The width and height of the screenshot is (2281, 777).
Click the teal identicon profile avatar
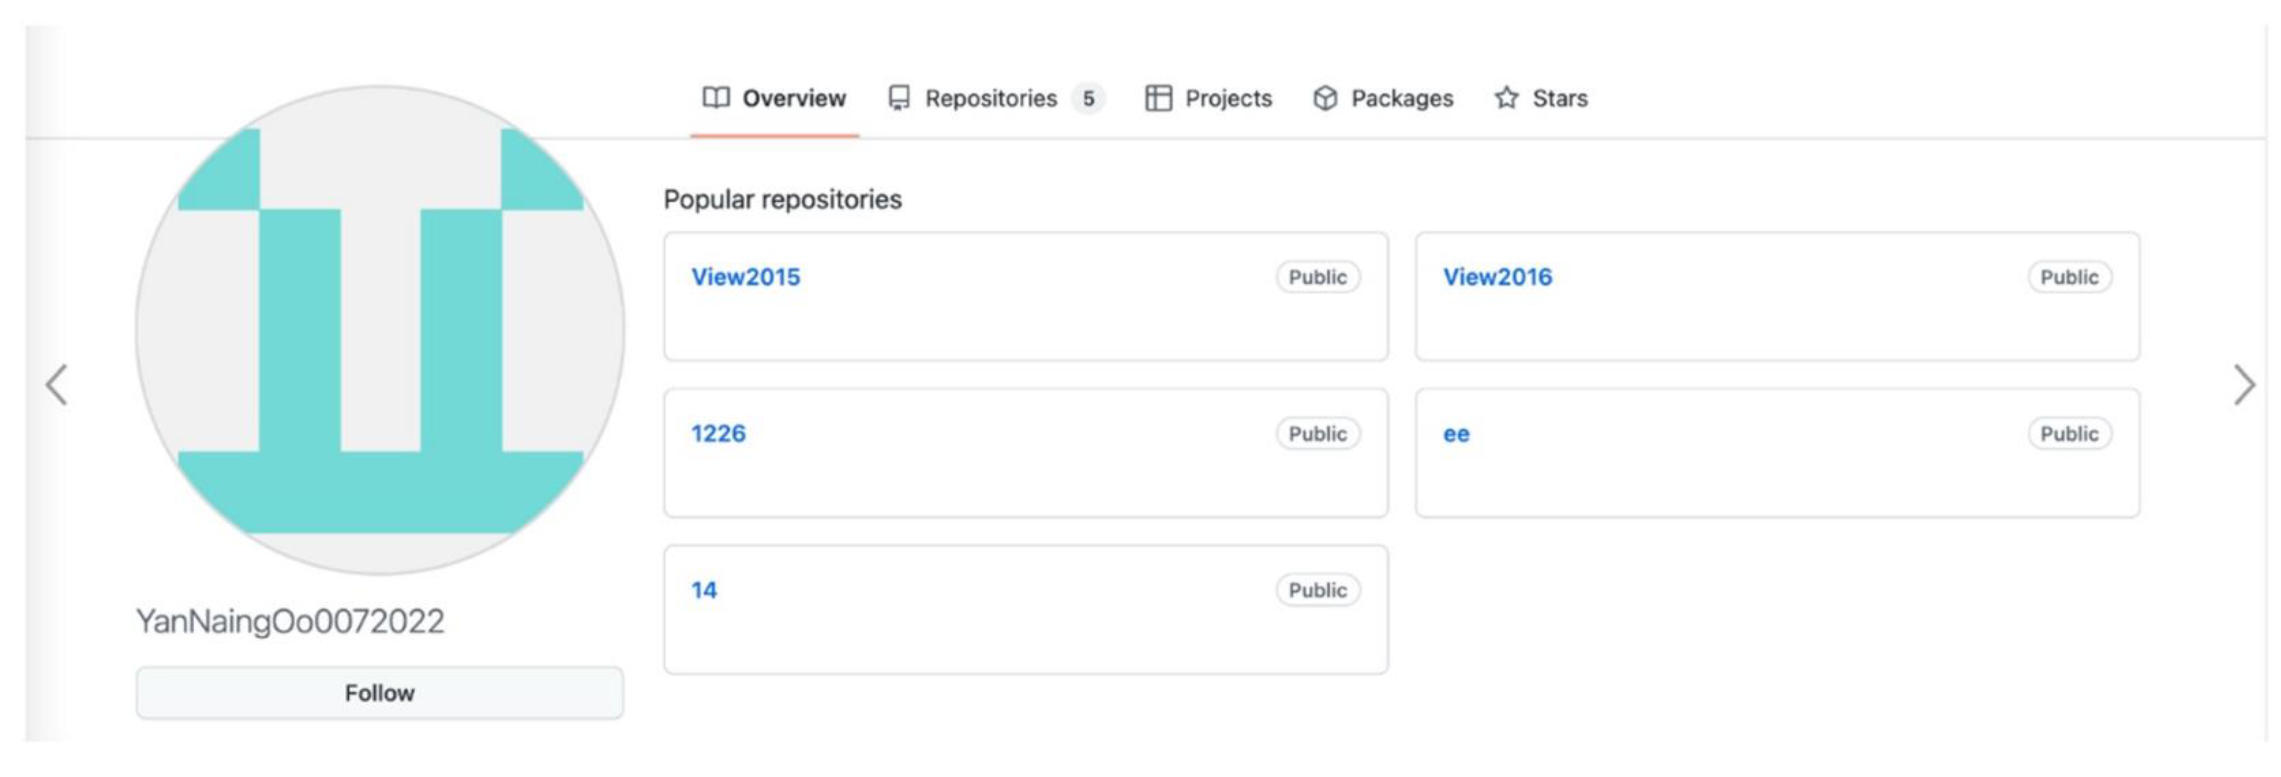(380, 330)
